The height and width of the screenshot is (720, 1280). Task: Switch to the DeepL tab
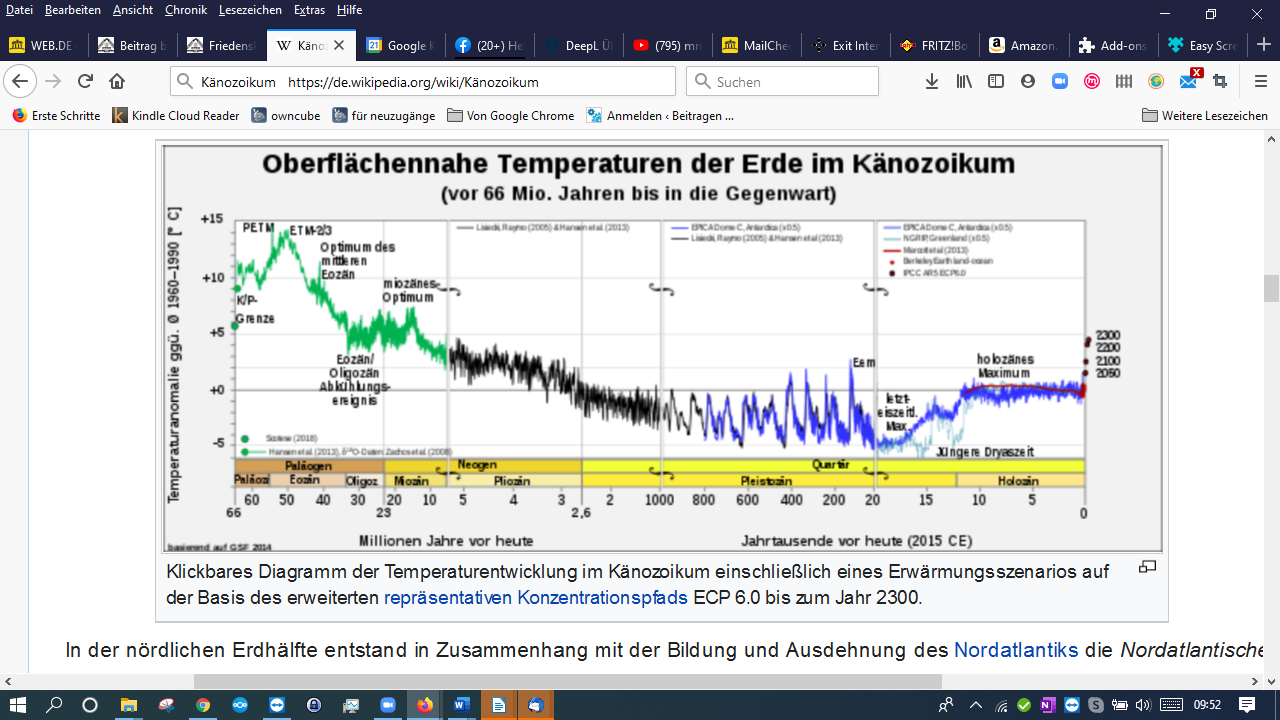(578, 46)
